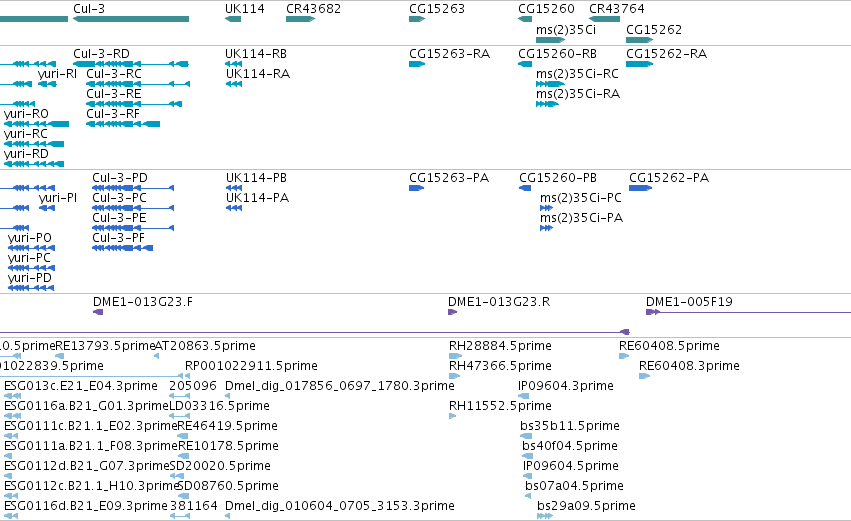851x521 pixels.
Task: Select EST bs29a09.5prime
Action: pos(586,507)
